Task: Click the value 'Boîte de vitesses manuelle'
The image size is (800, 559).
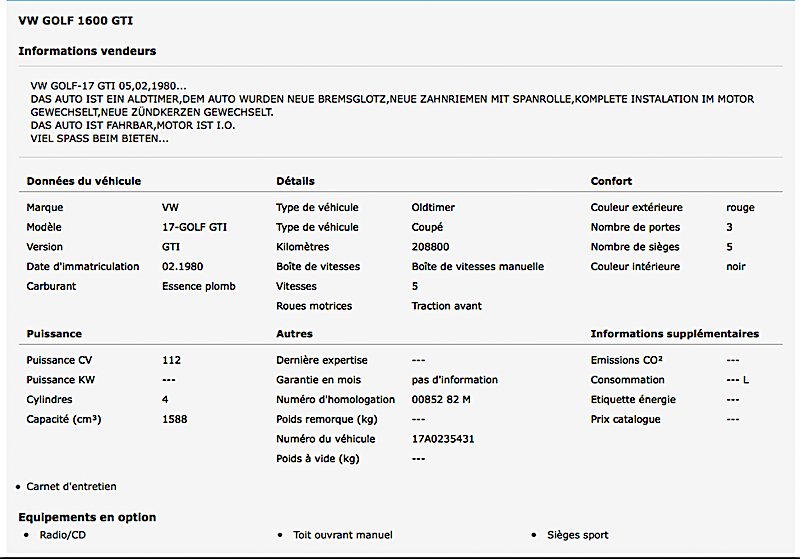Action: [478, 267]
